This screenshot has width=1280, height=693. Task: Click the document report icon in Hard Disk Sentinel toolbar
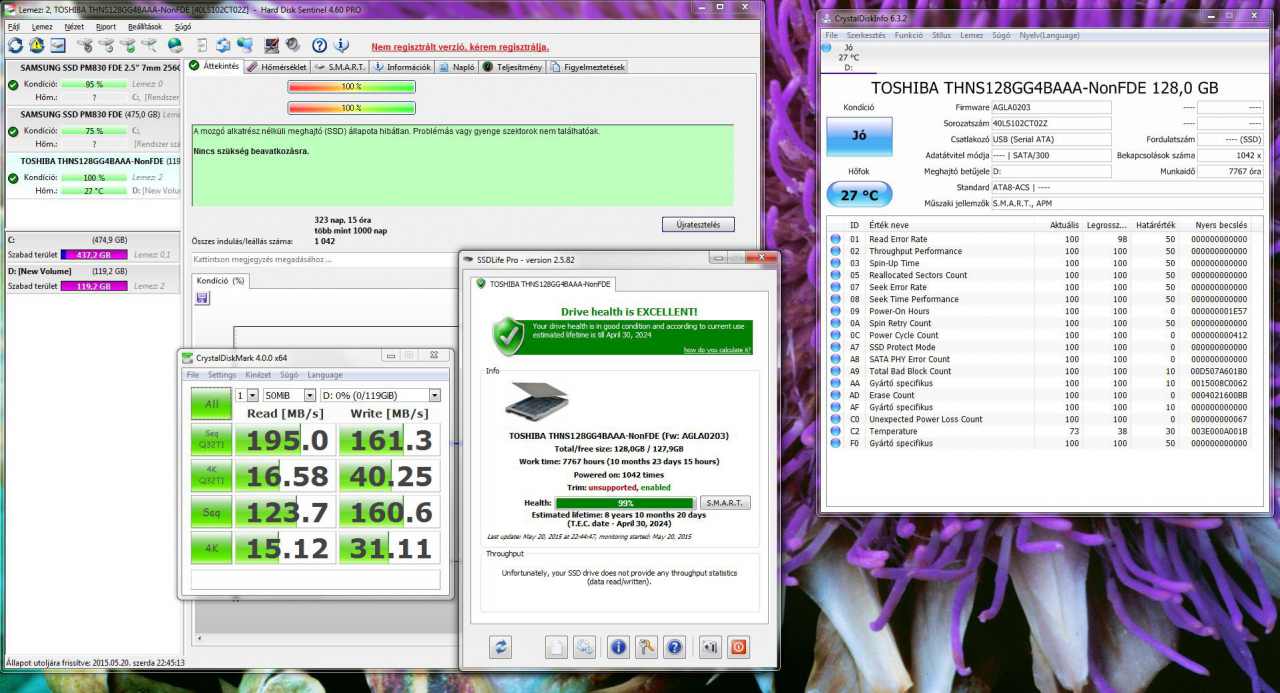[x=202, y=45]
